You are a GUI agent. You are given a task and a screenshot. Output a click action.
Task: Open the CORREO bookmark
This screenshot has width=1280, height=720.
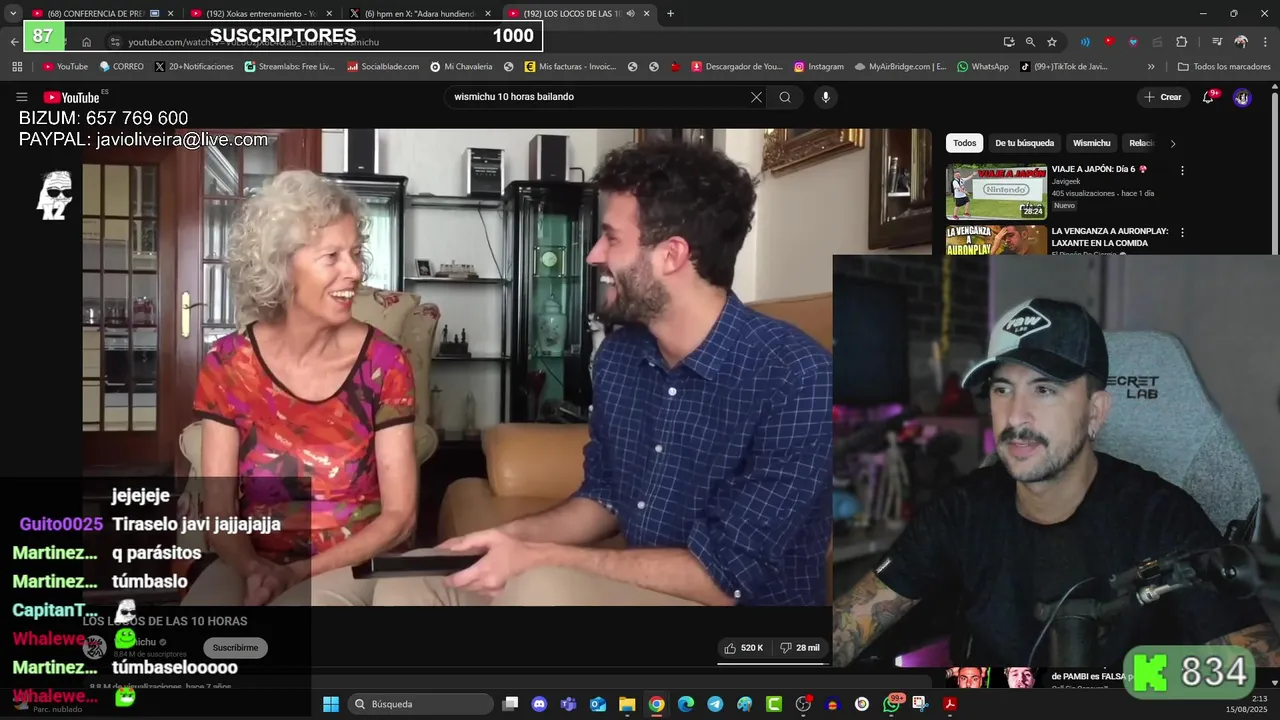point(121,67)
